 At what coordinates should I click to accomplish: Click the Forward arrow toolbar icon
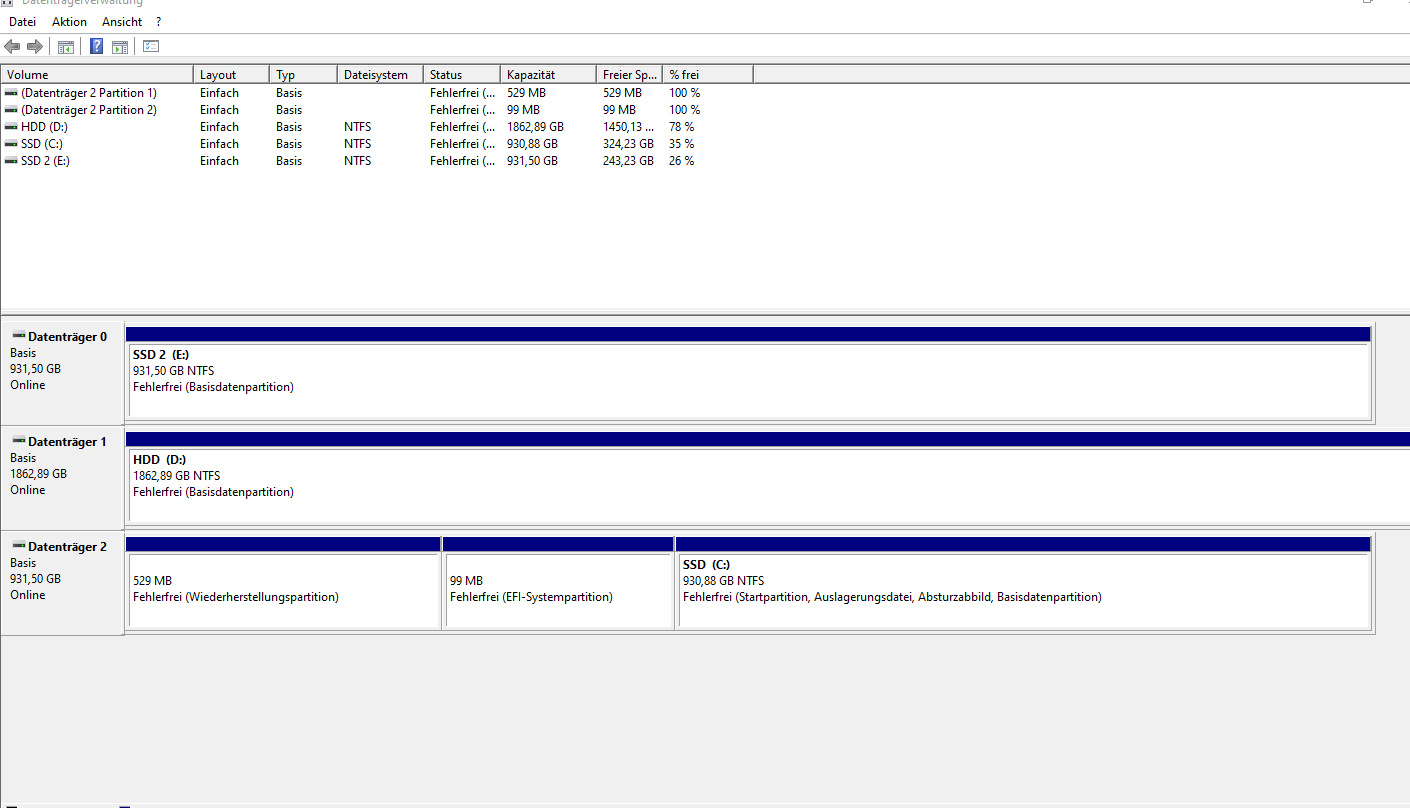[35, 46]
